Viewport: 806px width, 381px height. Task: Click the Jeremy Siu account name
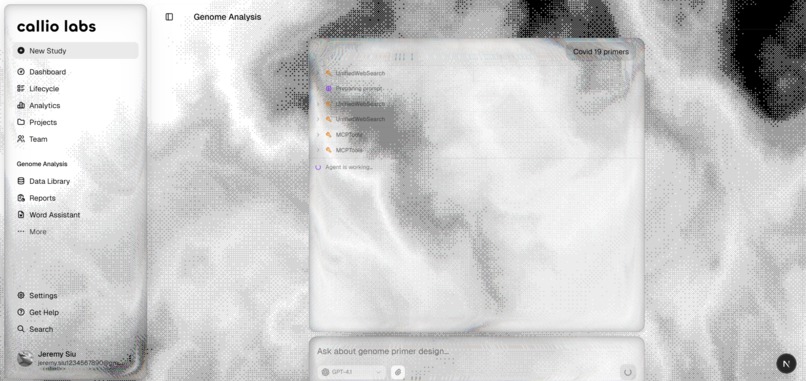coord(57,354)
